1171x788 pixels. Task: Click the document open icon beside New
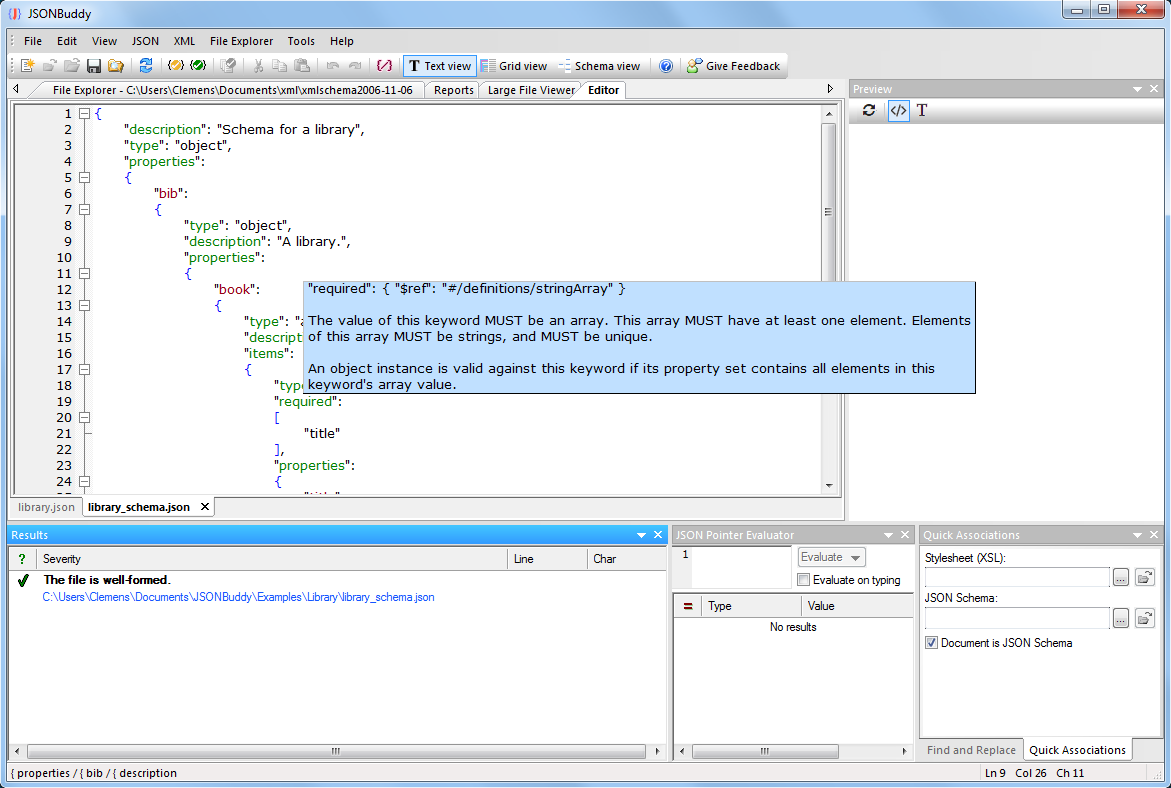click(49, 66)
